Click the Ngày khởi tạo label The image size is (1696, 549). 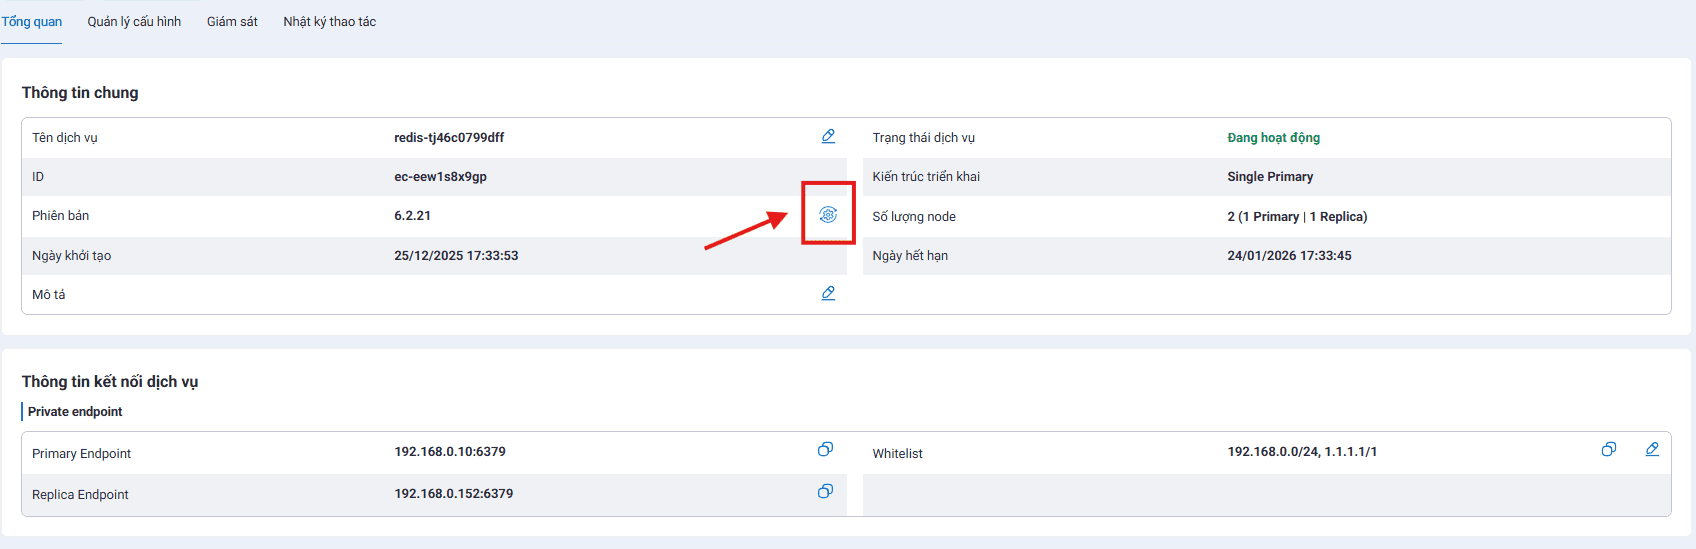pos(71,256)
